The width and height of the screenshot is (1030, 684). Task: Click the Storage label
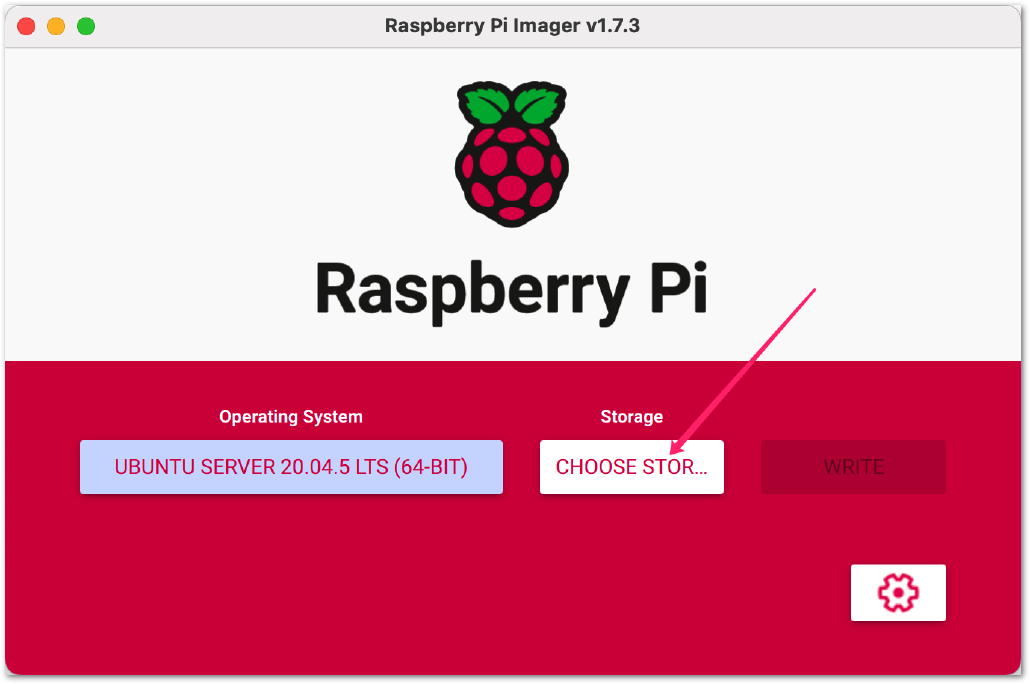(631, 417)
